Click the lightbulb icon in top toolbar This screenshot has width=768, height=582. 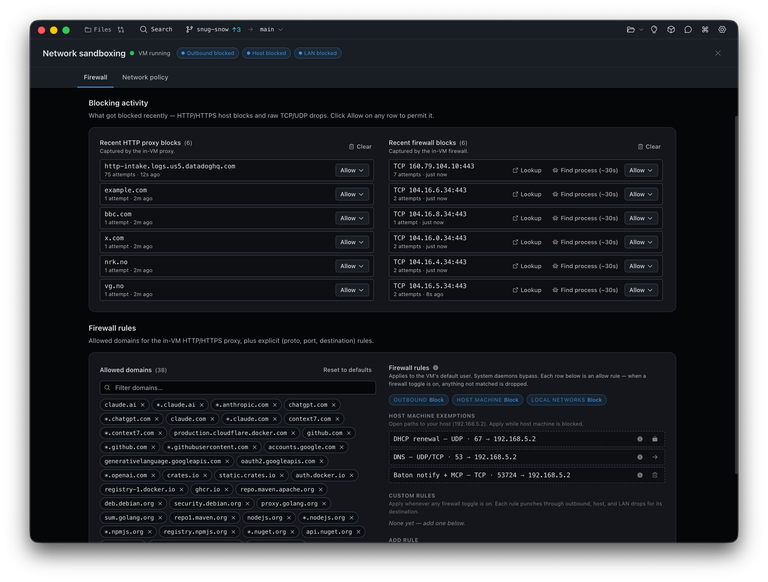[x=654, y=30]
